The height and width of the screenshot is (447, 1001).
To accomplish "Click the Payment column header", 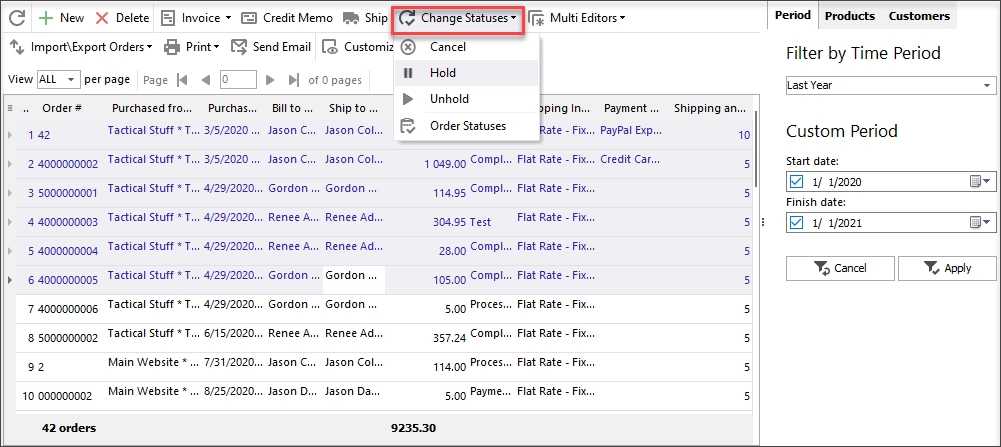I will pos(633,108).
